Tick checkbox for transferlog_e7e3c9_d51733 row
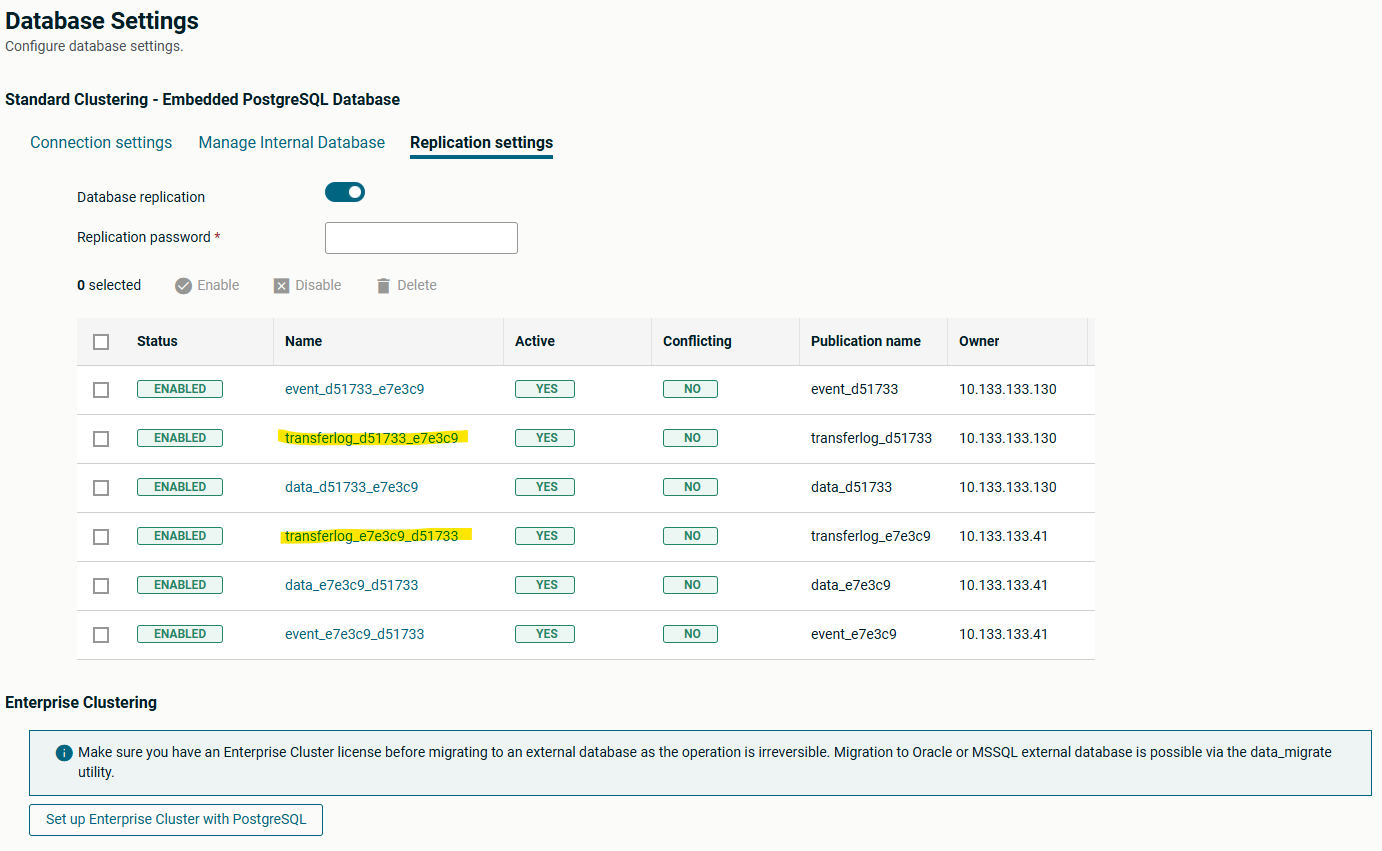The image size is (1382, 851). pyautogui.click(x=101, y=537)
